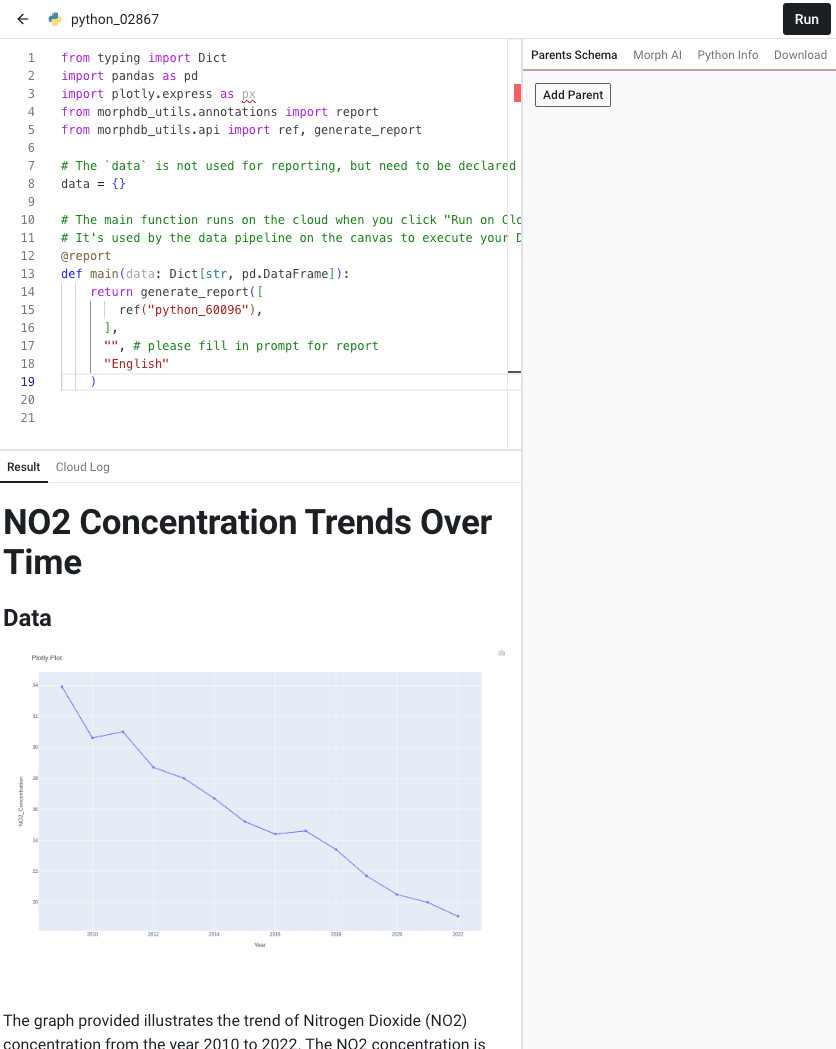836x1049 pixels.
Task: Click the NO2 line chart plot
Action: [259, 801]
